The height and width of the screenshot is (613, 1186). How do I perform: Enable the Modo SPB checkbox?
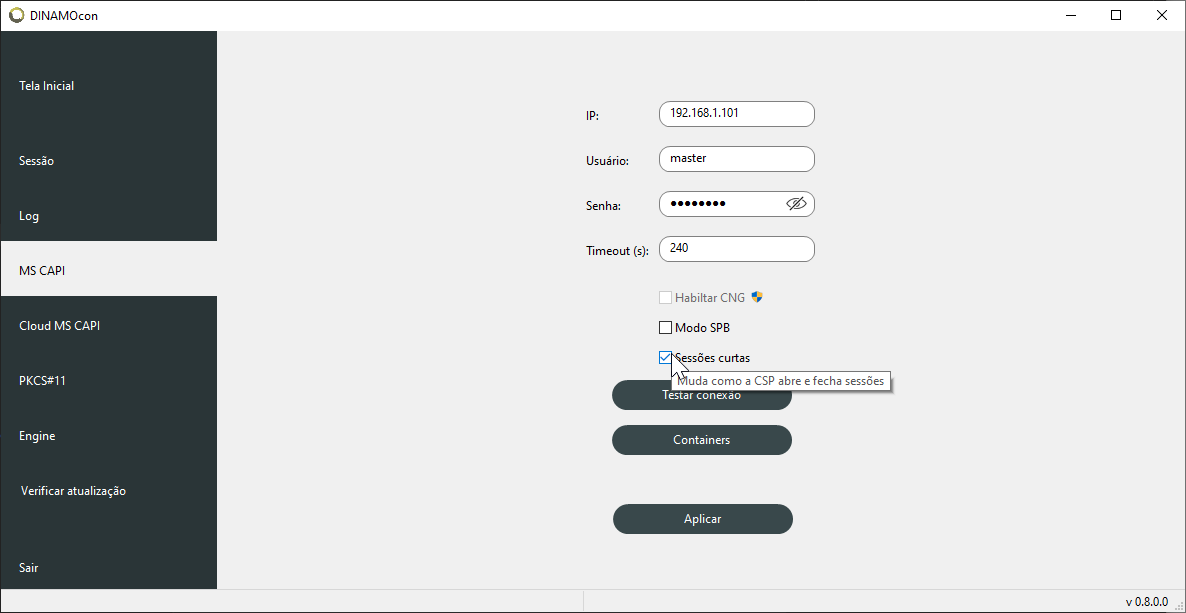pos(666,328)
